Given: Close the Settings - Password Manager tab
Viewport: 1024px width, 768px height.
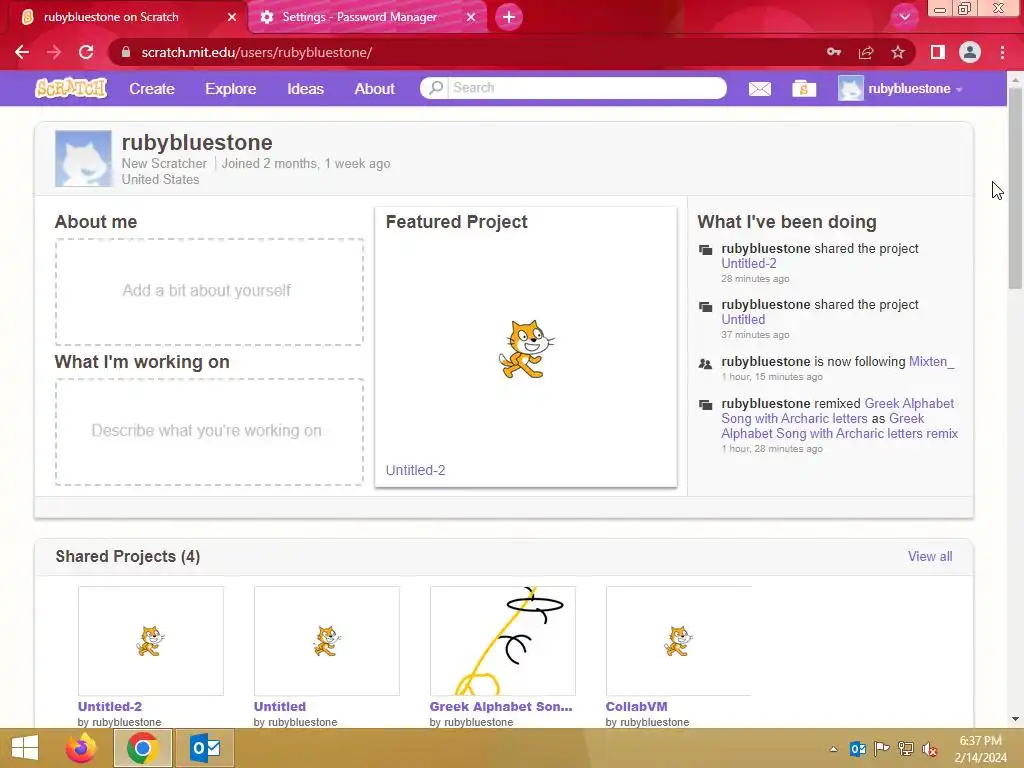Looking at the screenshot, I should pos(471,17).
